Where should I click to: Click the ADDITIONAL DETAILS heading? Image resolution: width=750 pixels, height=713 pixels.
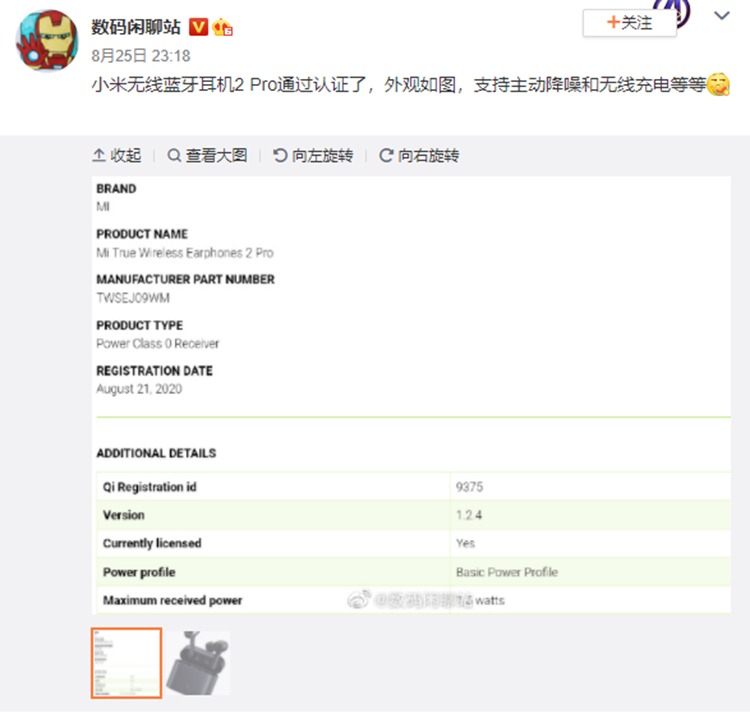pyautogui.click(x=156, y=453)
